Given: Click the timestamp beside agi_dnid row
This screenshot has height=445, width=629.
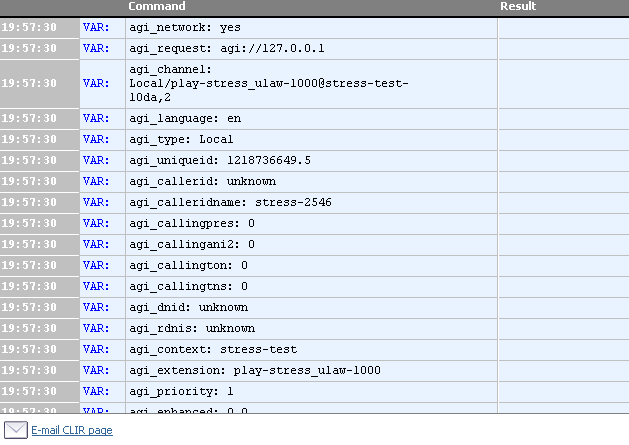Looking at the screenshot, I should click(x=40, y=307).
